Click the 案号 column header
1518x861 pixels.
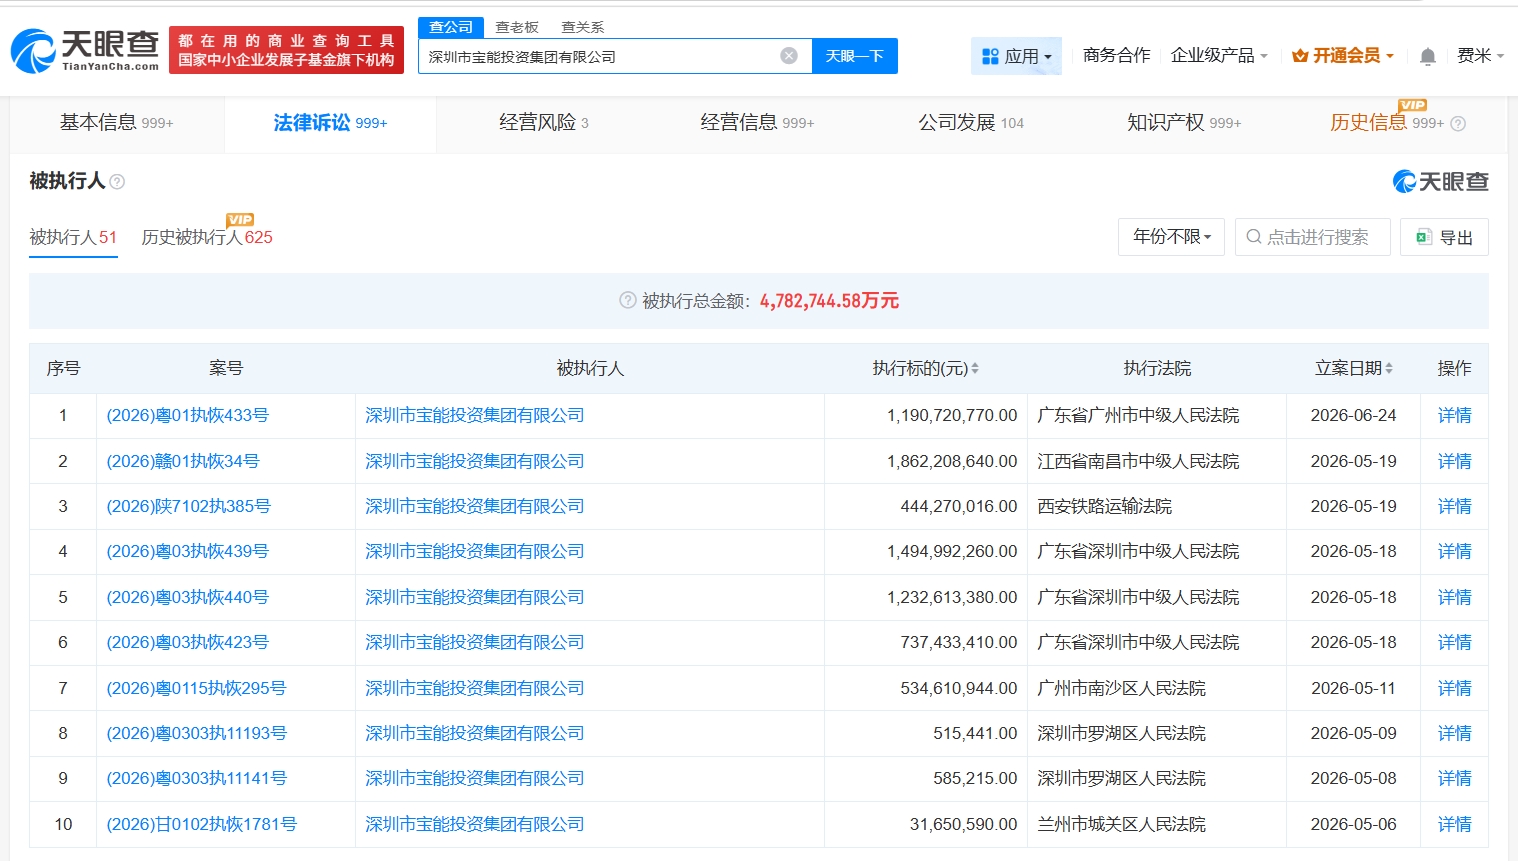[x=226, y=369]
